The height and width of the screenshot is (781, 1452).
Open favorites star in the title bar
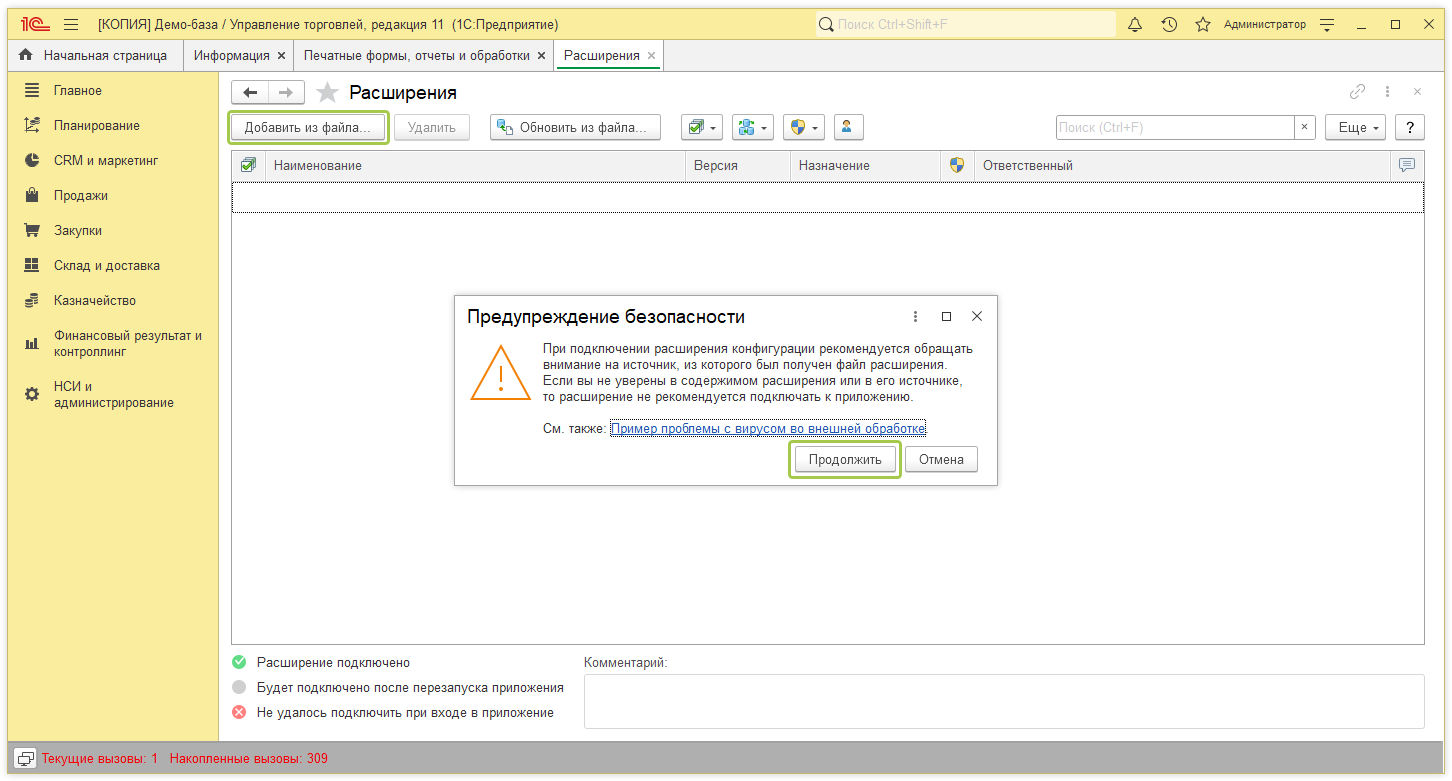point(1203,25)
